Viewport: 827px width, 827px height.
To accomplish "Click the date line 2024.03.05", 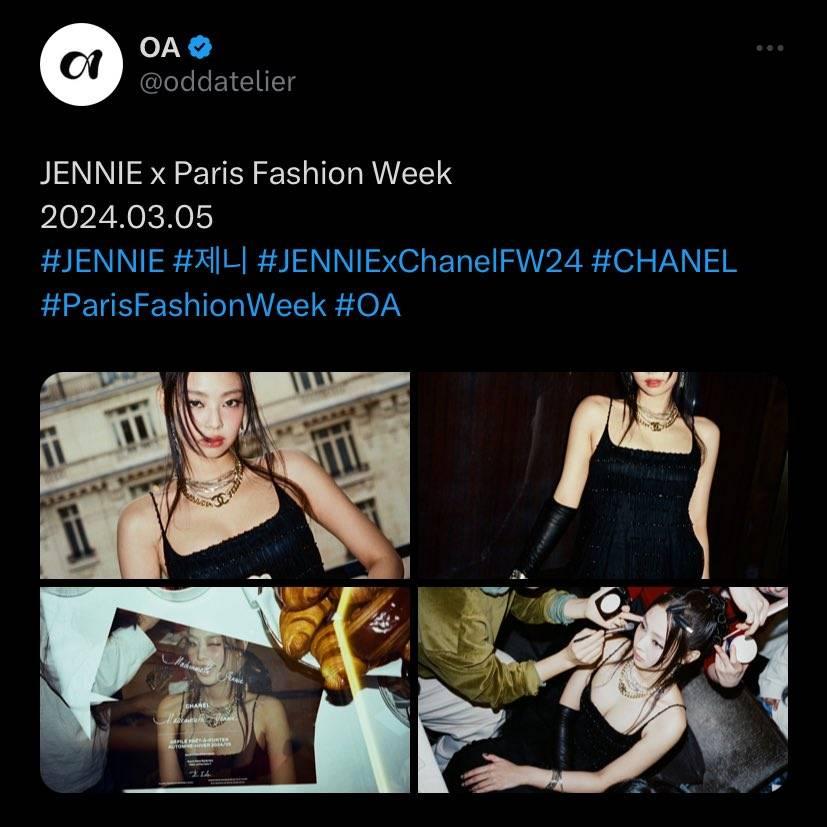I will tap(127, 217).
